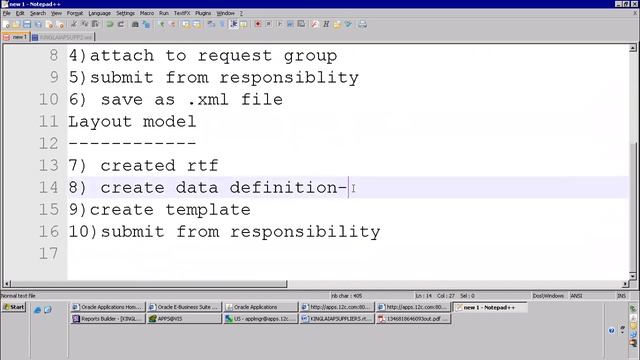Toggle synchronized vertical scrolling icon
Screen dimensions: 640x360
pos(186,24)
